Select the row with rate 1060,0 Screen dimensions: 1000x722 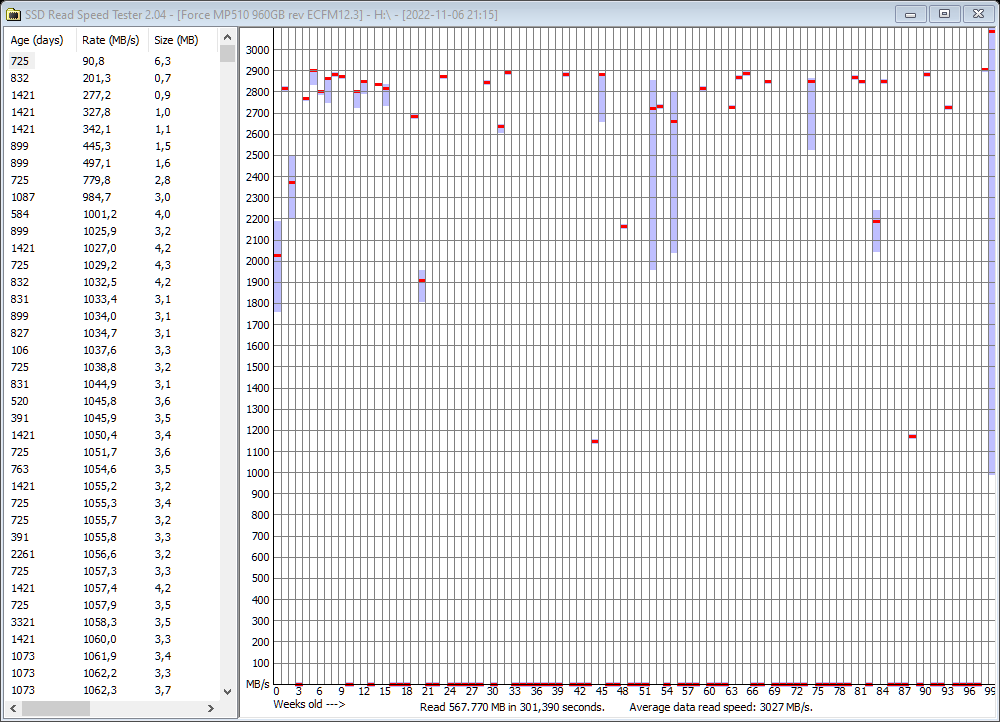[x=112, y=639]
